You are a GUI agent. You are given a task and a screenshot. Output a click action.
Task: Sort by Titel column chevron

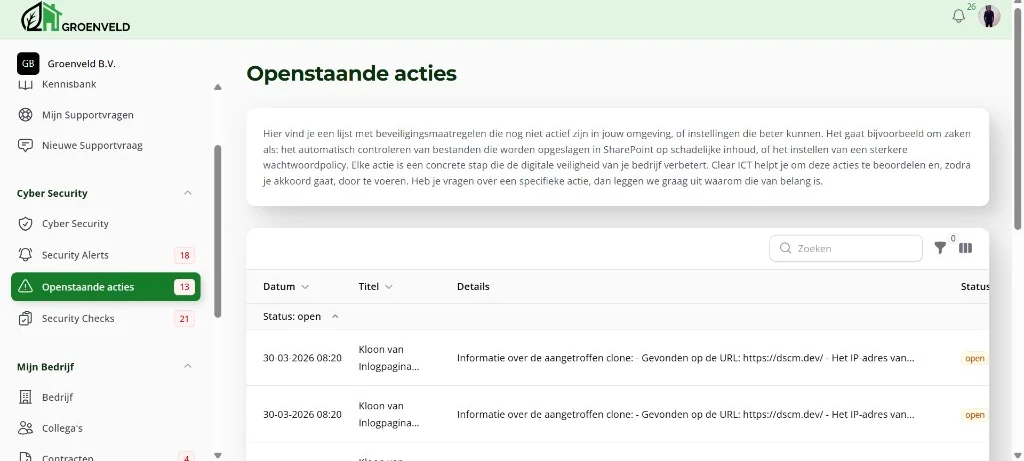click(389, 287)
